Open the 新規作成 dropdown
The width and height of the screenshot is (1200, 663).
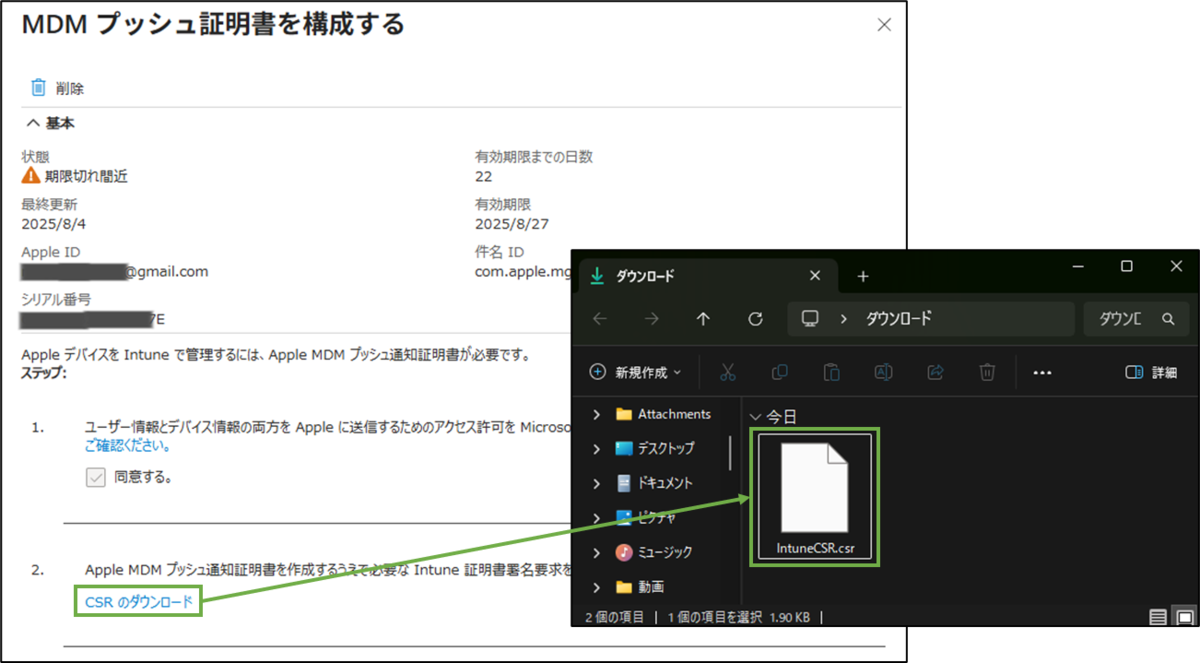click(x=636, y=372)
